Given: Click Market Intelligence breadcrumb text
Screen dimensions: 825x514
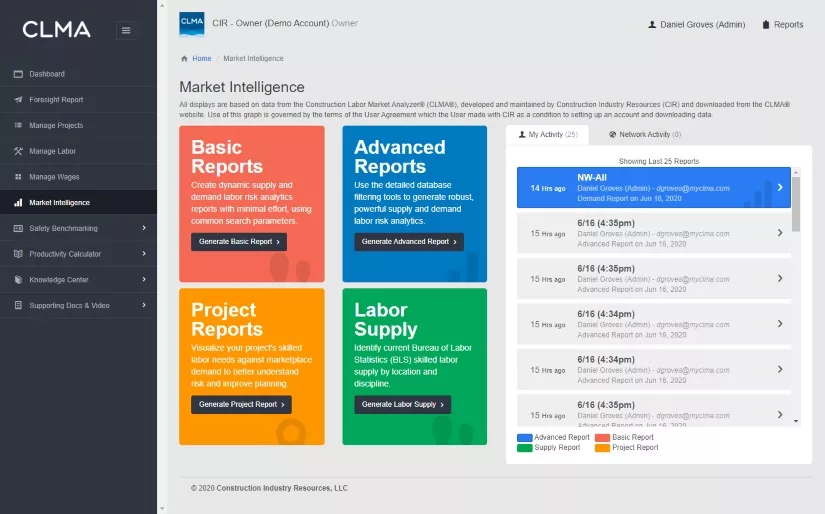Looking at the screenshot, I should coord(253,58).
